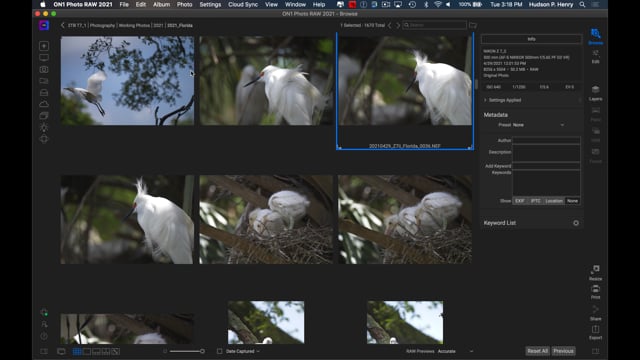Image resolution: width=640 pixels, height=360 pixels.
Task: Click the Info panel header button
Action: (531, 39)
